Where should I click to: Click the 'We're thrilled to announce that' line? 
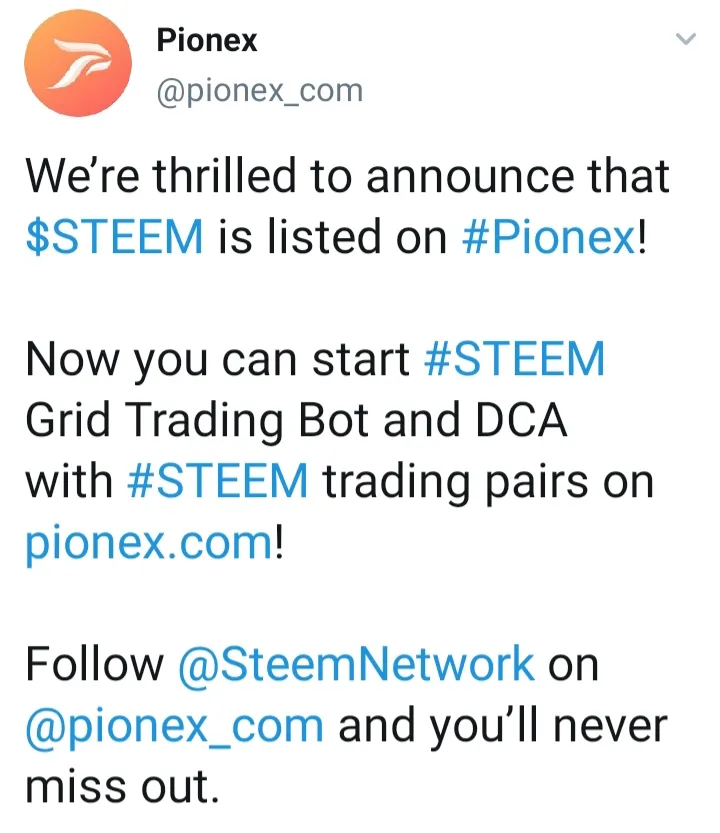[x=347, y=176]
